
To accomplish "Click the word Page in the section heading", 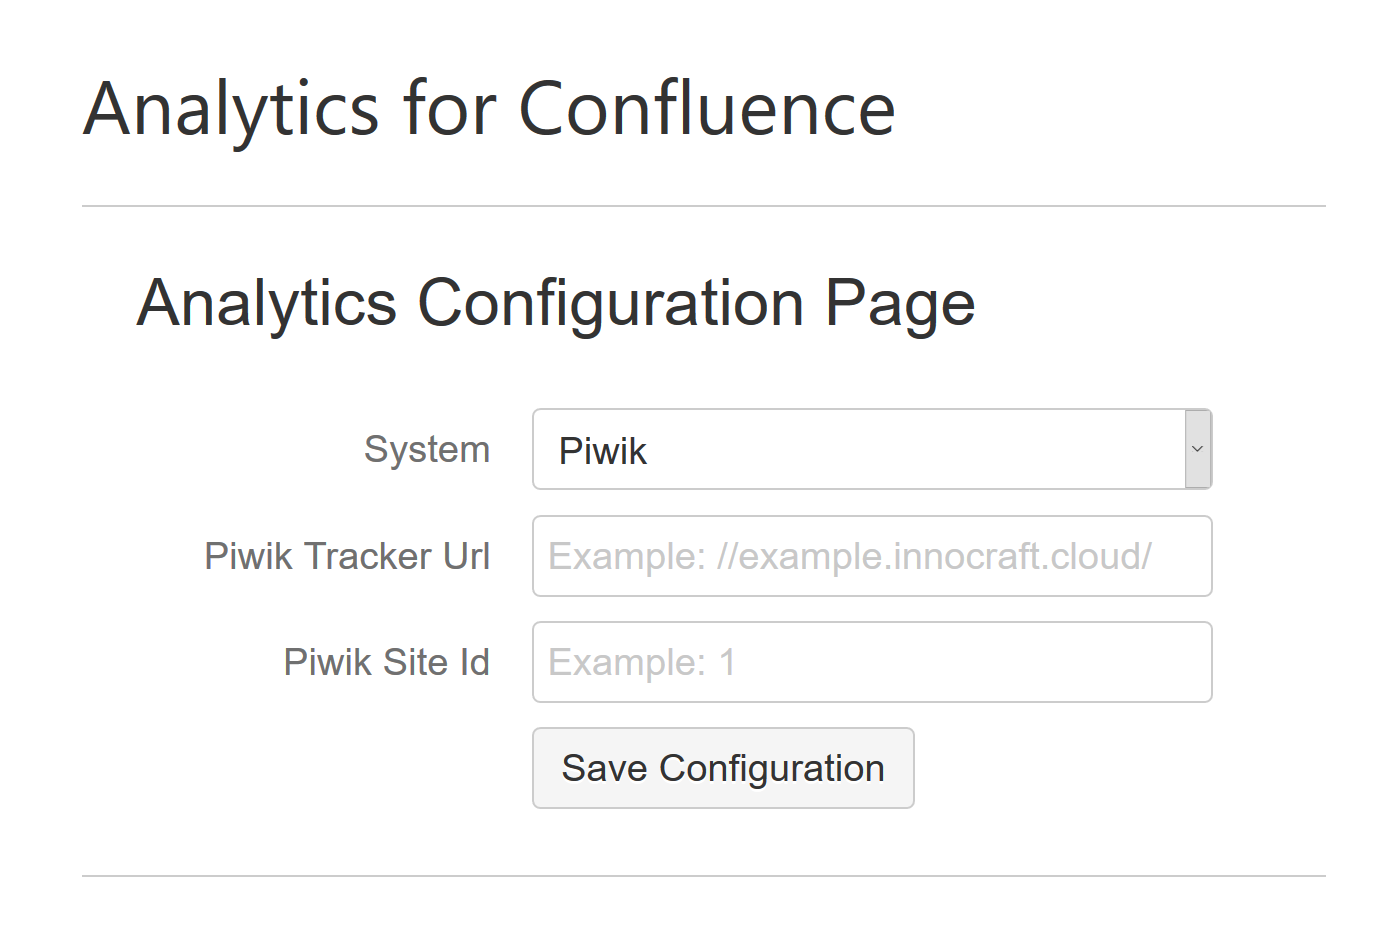I will pyautogui.click(x=899, y=303).
